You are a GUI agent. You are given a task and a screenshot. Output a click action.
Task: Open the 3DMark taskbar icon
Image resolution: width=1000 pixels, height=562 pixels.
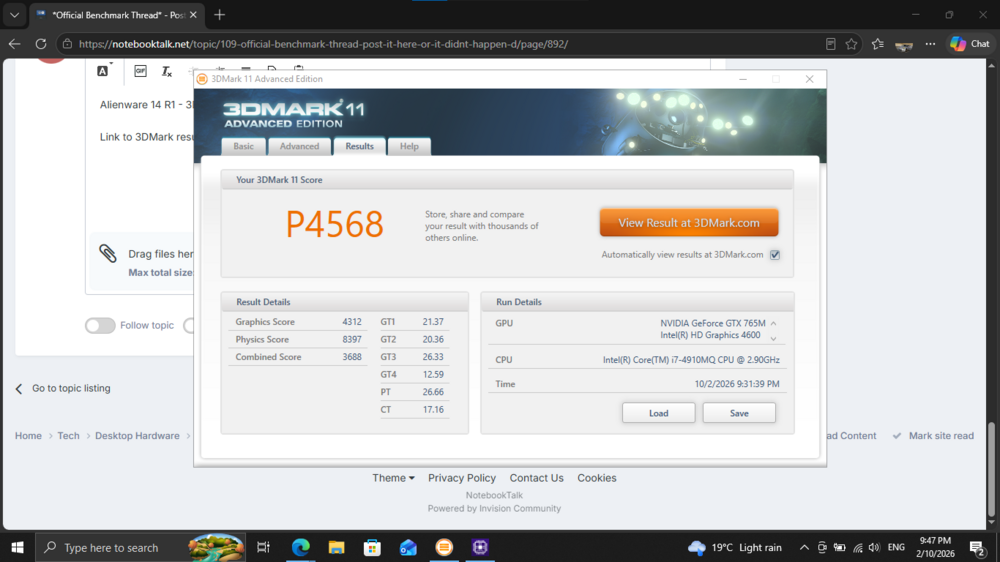[444, 547]
